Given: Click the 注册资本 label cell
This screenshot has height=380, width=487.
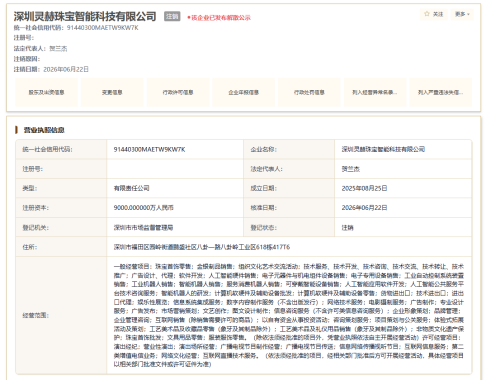Looking at the screenshot, I should (61, 208).
